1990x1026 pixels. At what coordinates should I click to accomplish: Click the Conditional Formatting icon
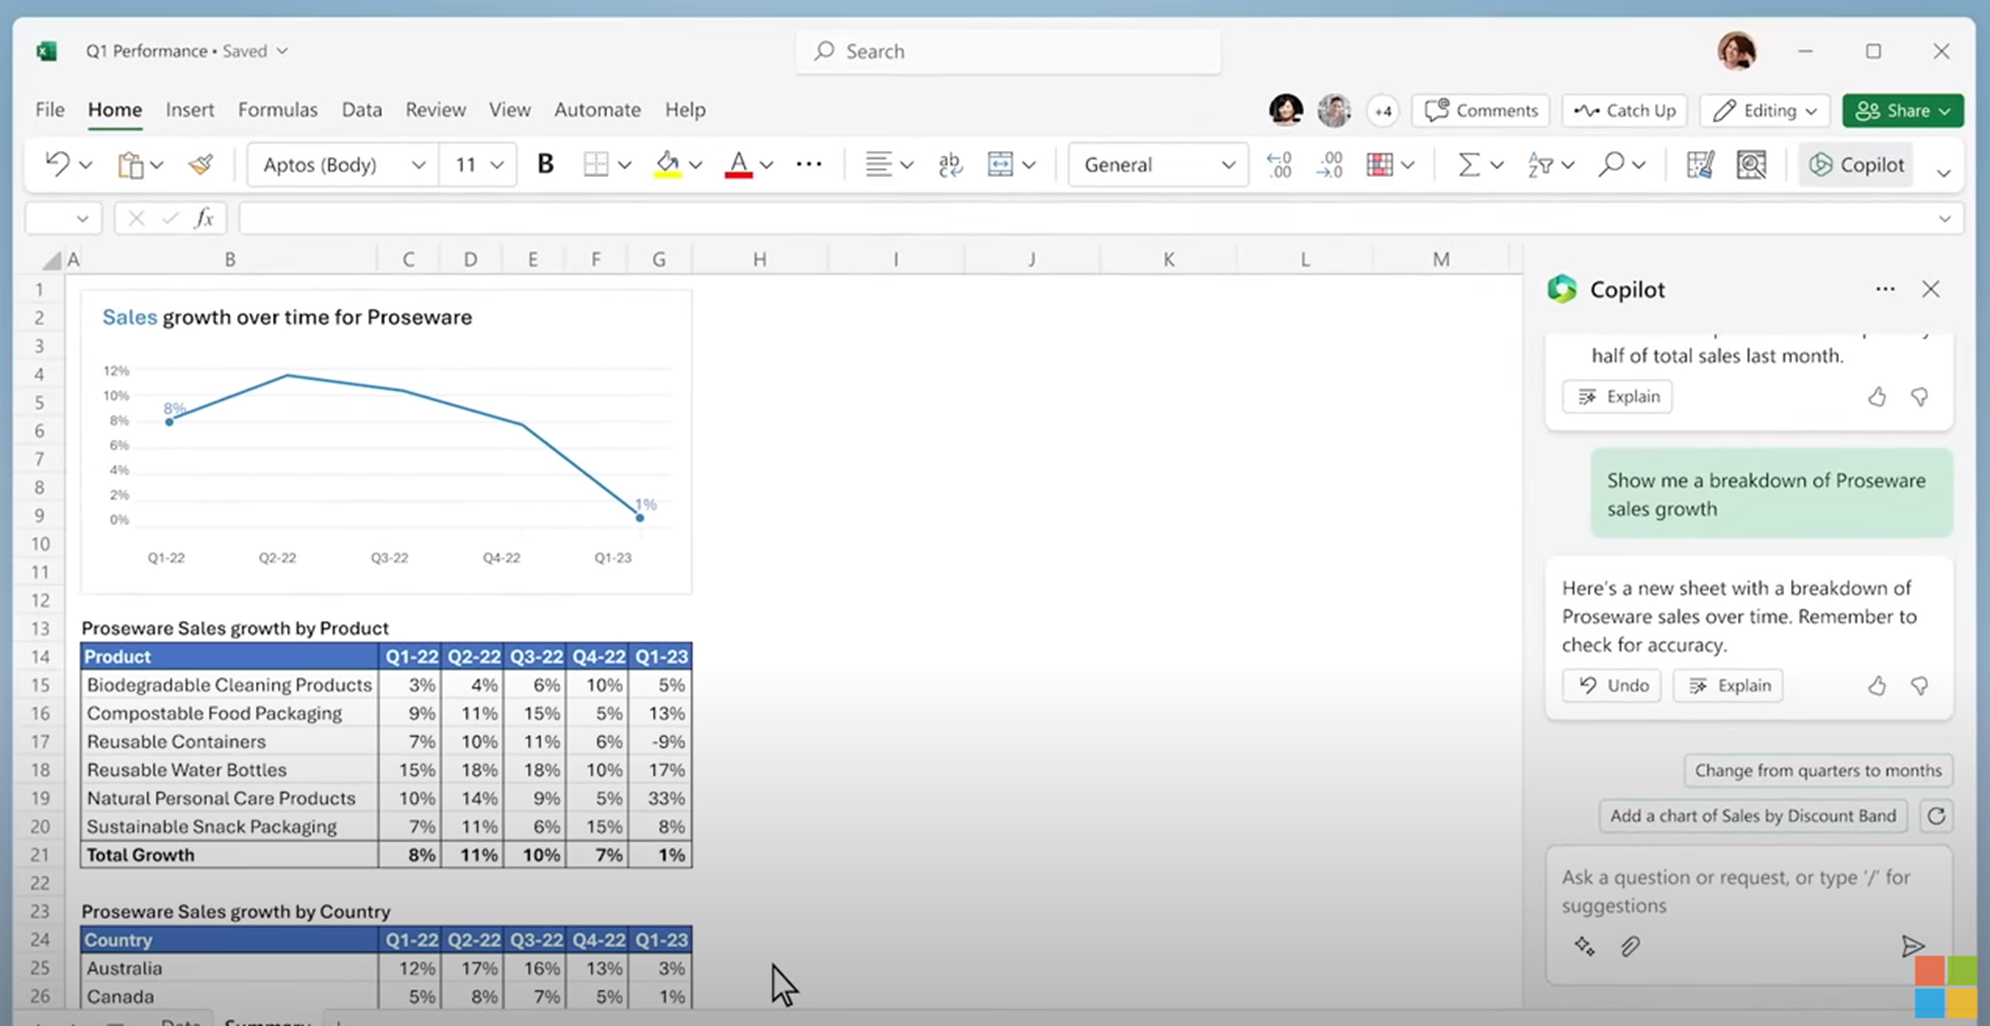pos(1380,165)
